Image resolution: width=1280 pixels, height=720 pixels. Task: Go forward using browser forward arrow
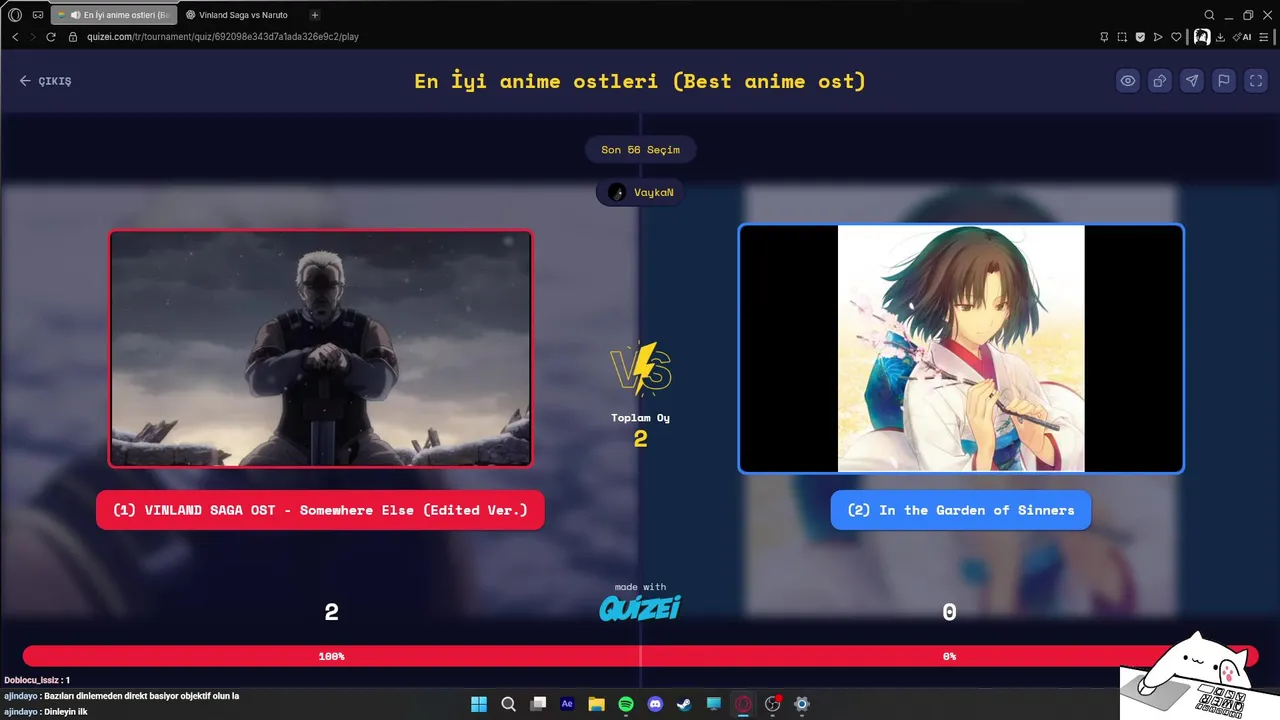click(33, 37)
